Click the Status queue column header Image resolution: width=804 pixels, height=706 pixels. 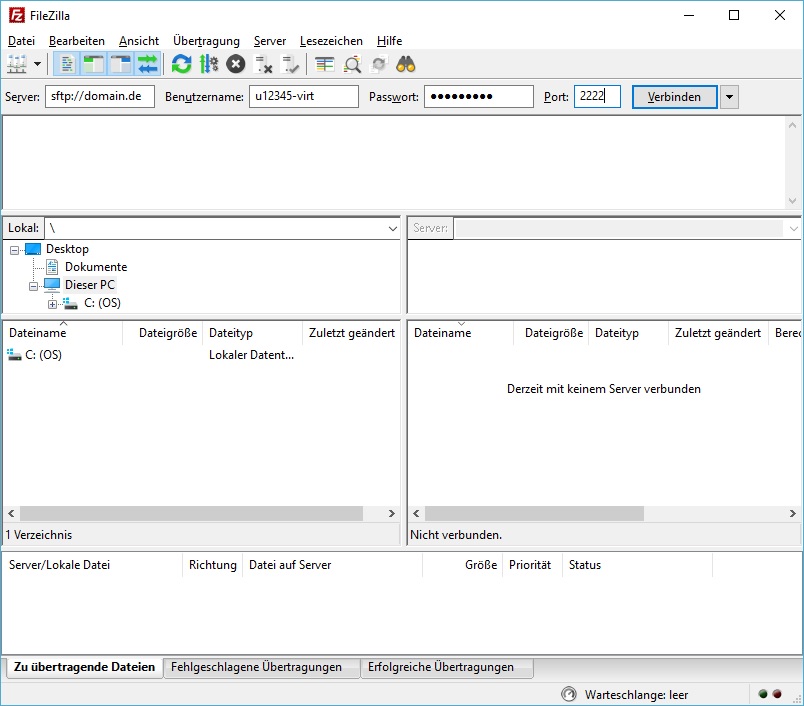637,565
